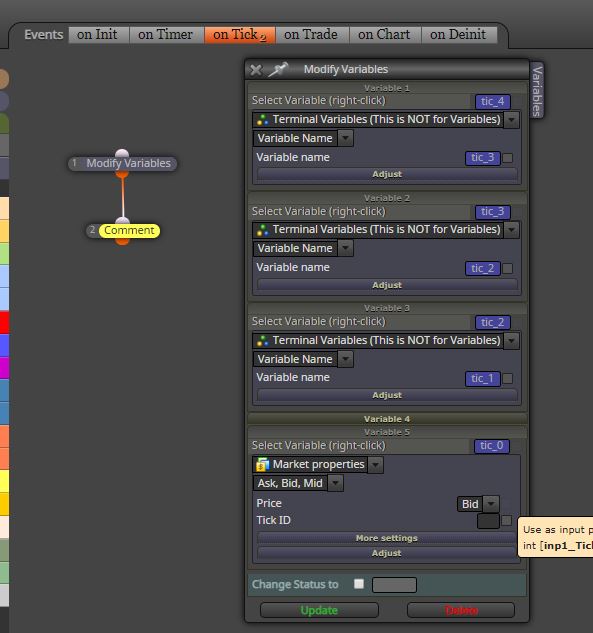Open More settings in Variable 5
This screenshot has width=593, height=633.
click(387, 538)
